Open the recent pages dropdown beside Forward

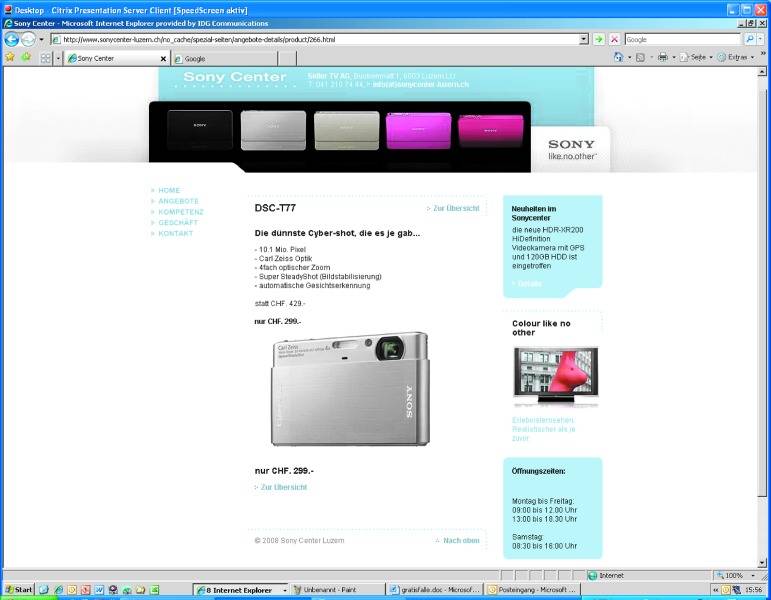[41, 39]
